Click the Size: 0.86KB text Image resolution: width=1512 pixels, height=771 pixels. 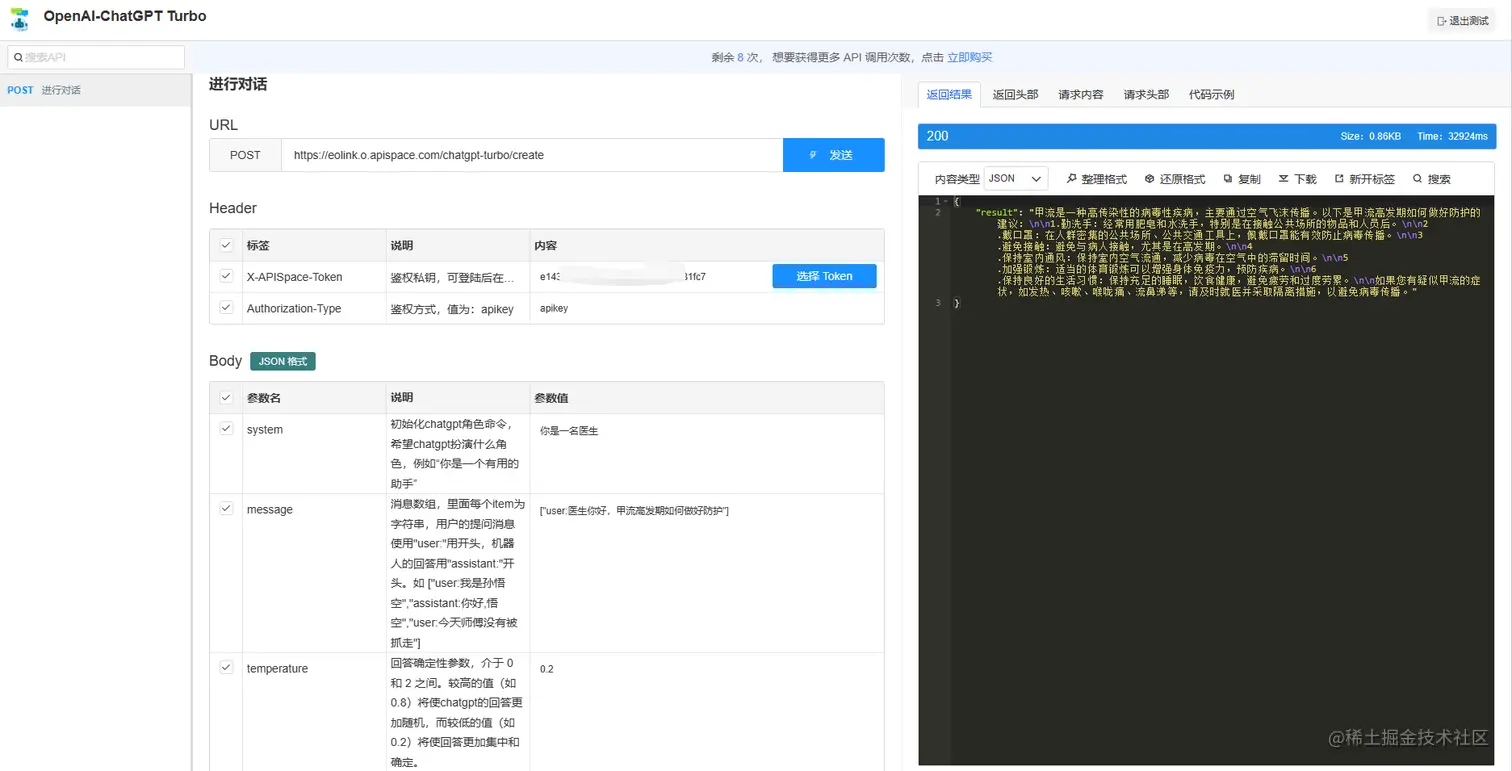[1371, 136]
